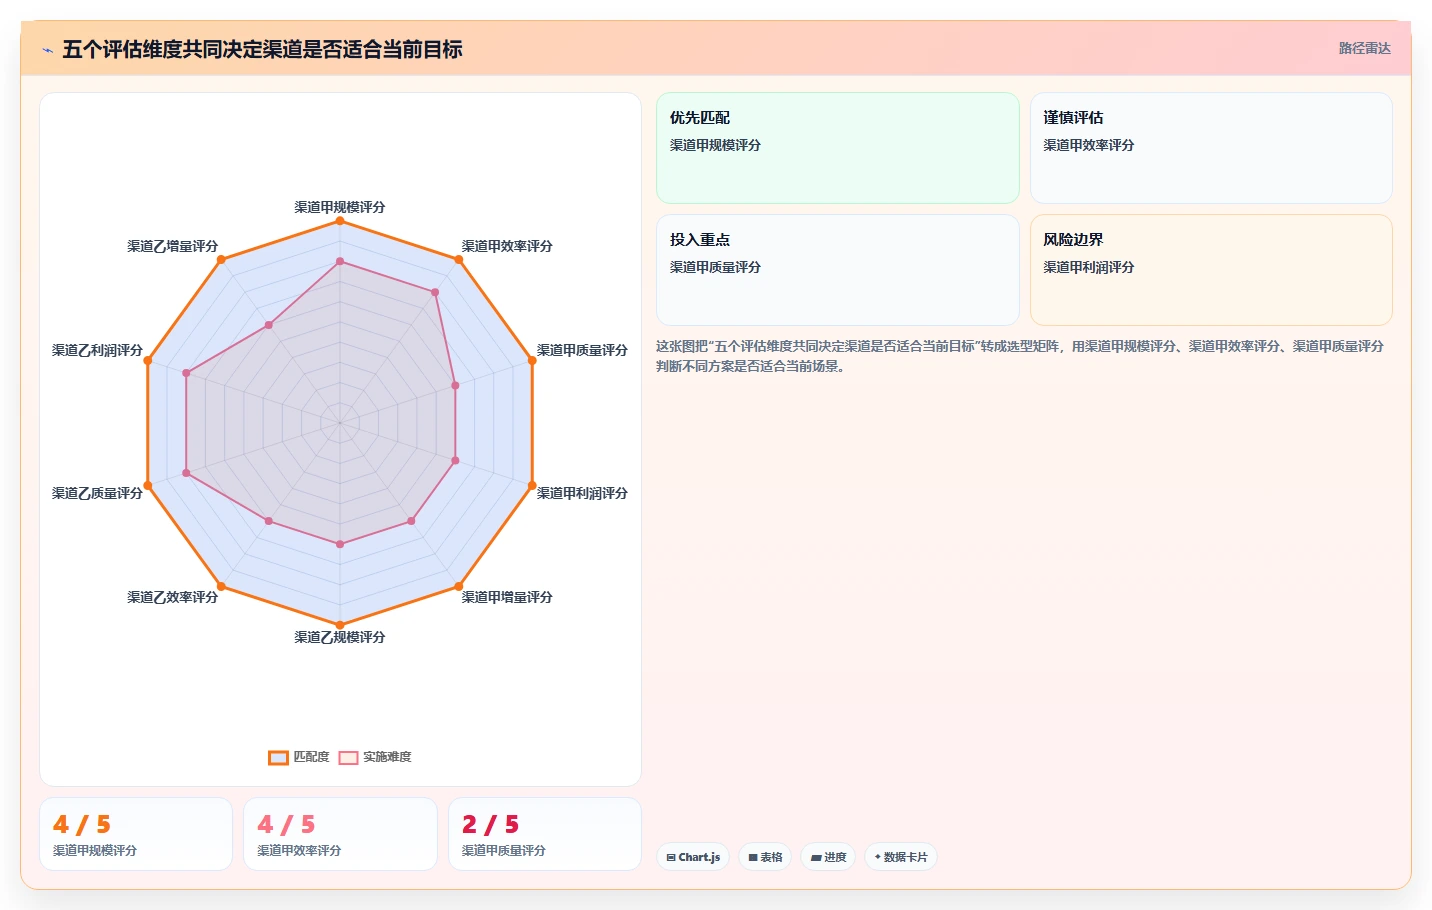This screenshot has height=910, width=1432.
Task: Click the icon left of the main title
Action: tap(47, 50)
